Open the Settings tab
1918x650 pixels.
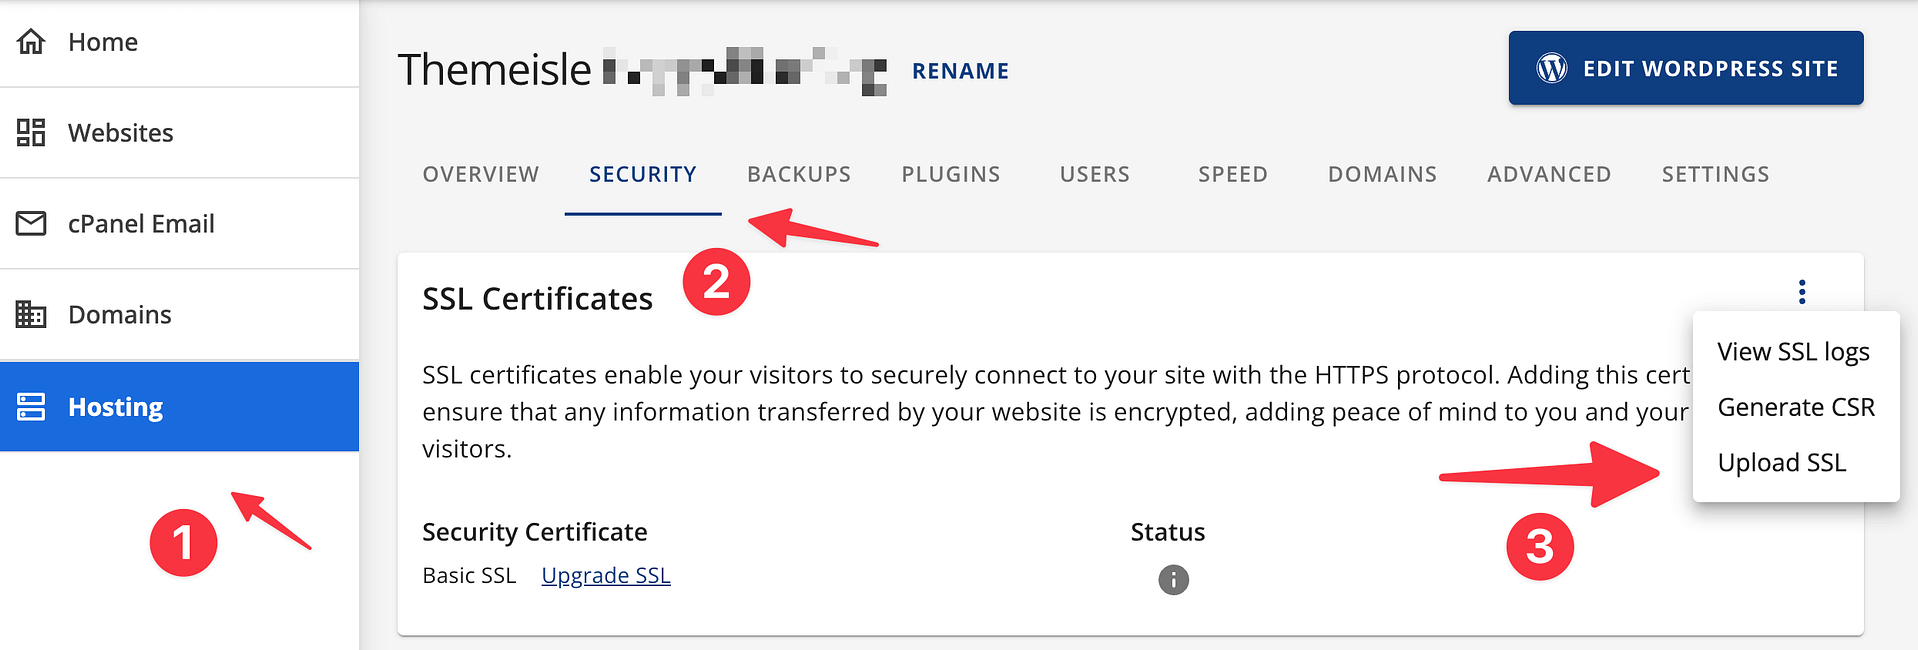(1715, 174)
